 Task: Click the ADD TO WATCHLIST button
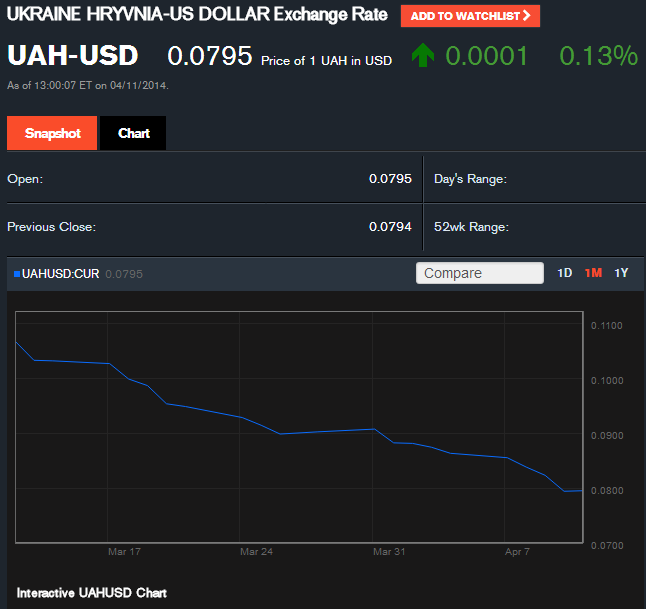pos(470,16)
